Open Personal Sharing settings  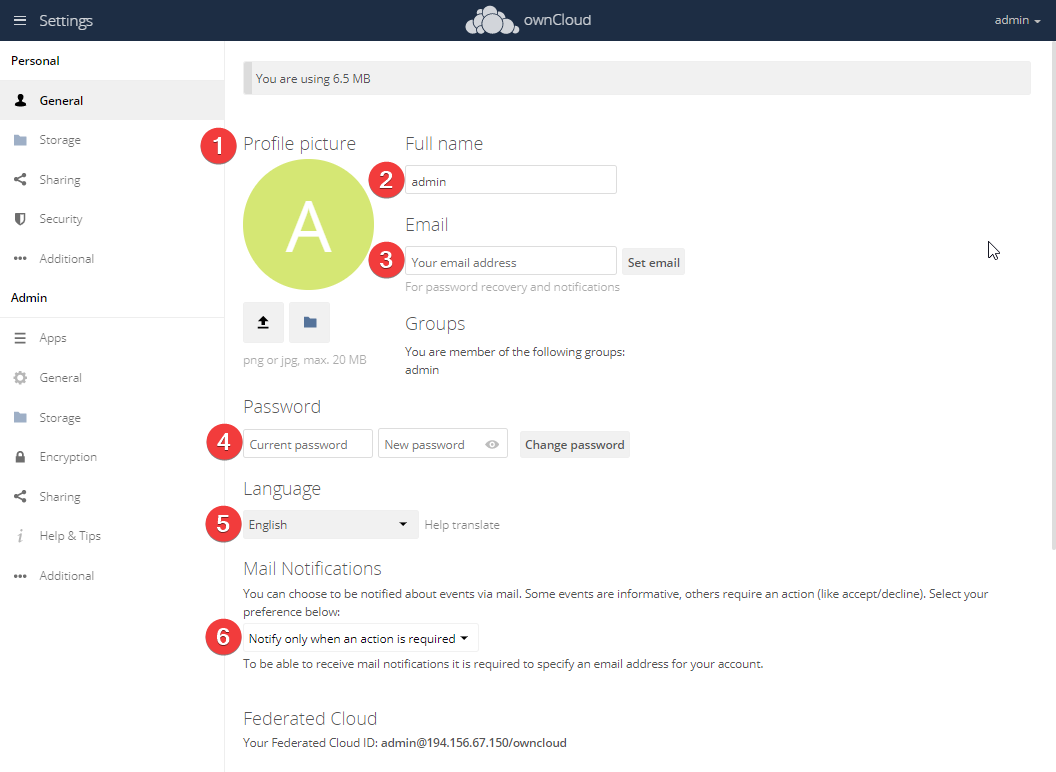(x=60, y=180)
